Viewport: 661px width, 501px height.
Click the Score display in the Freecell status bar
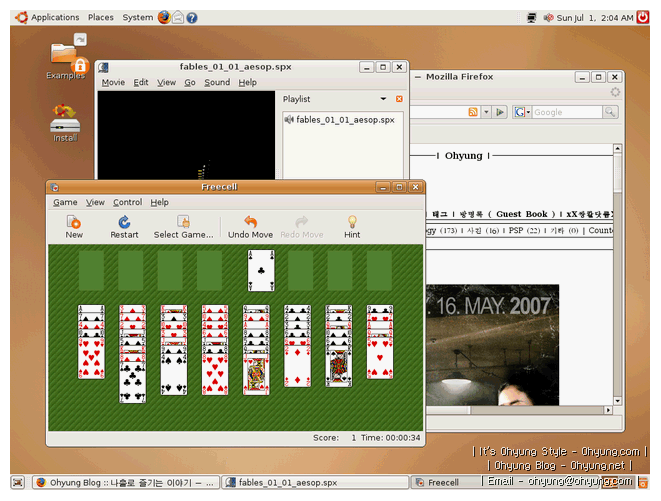[335, 438]
